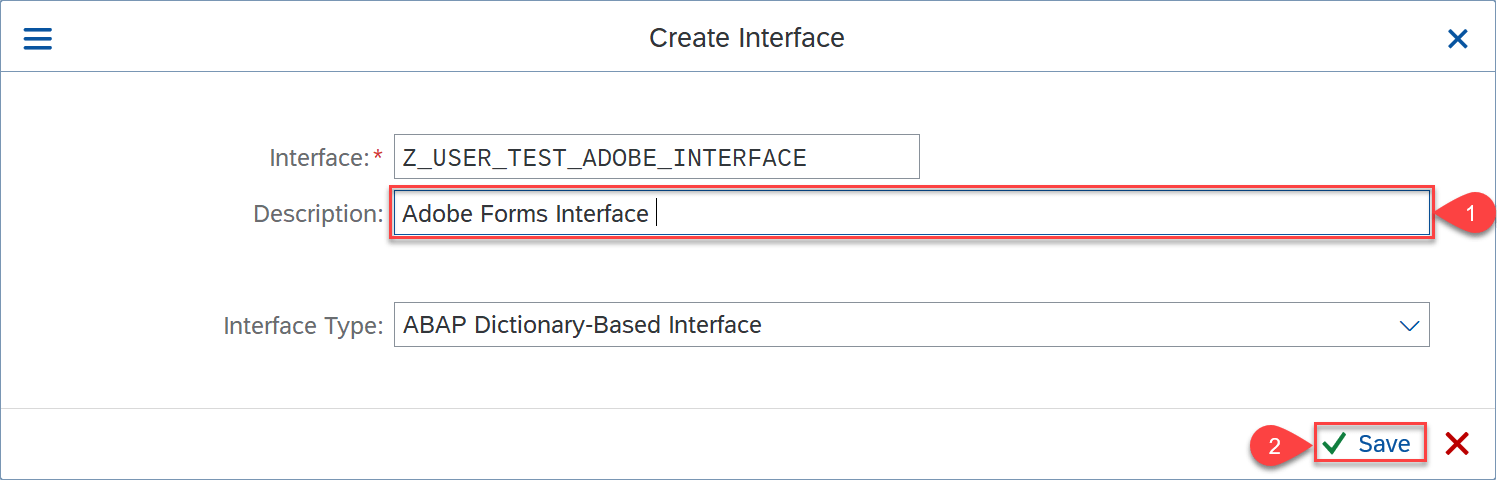Screen dimensions: 1497x480
Task: Click the Description: field label
Action: pos(318,214)
